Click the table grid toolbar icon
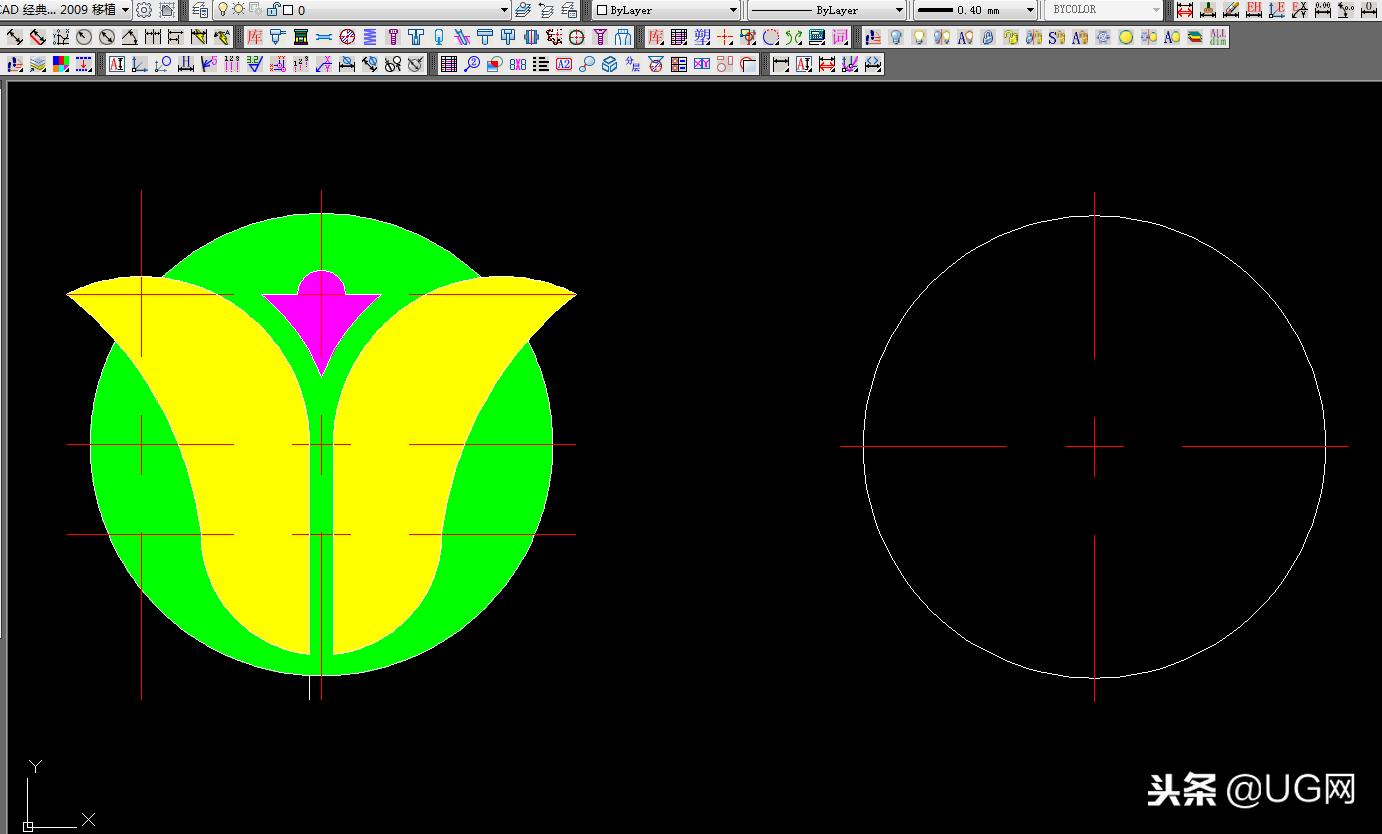 [x=449, y=65]
